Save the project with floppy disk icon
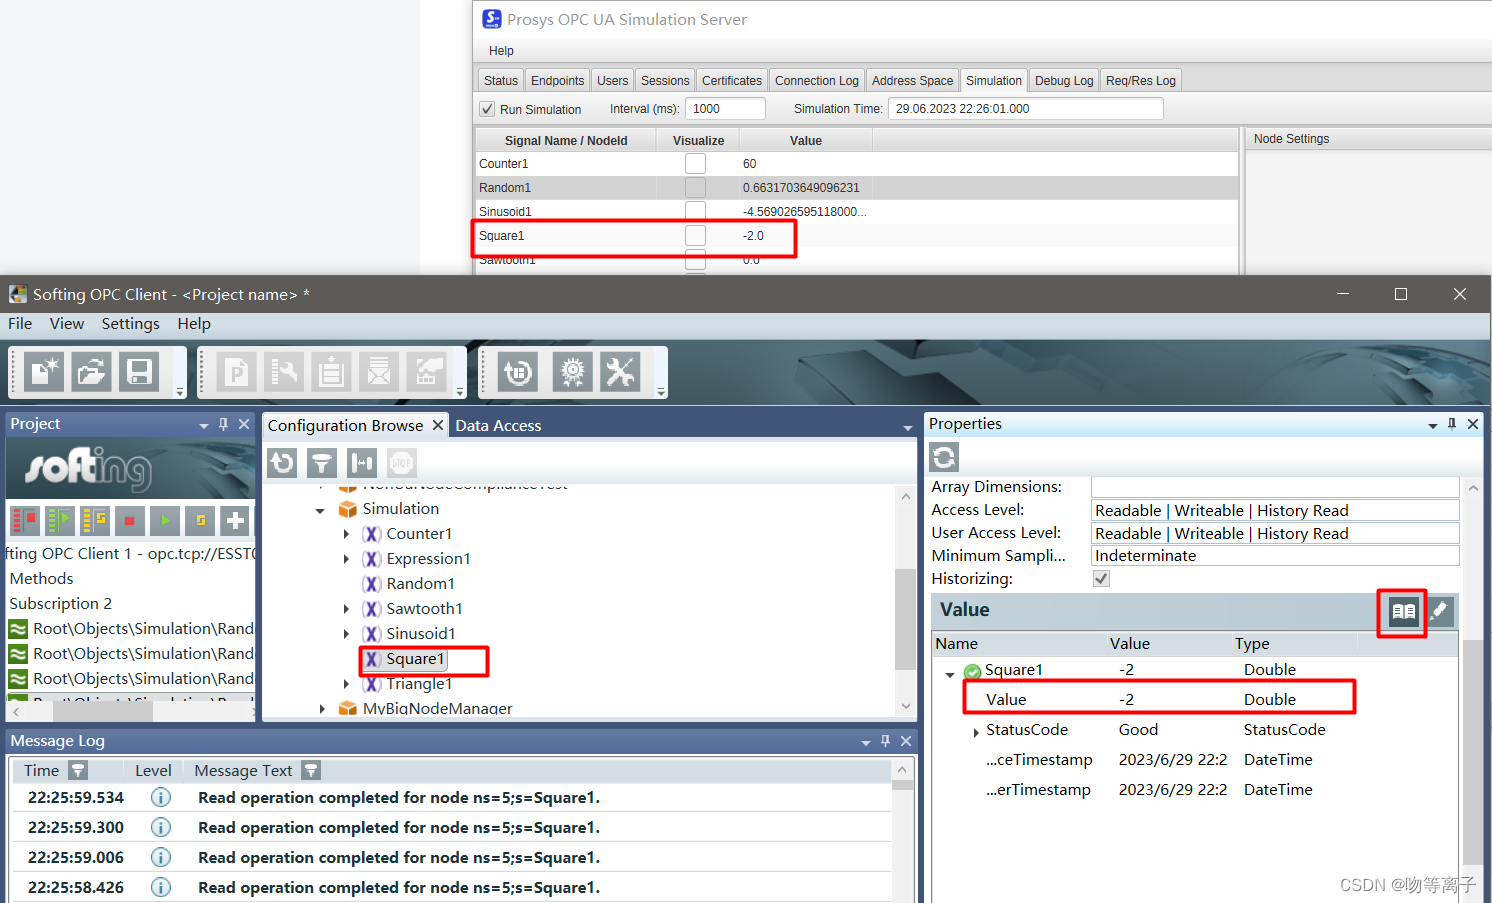 [139, 373]
